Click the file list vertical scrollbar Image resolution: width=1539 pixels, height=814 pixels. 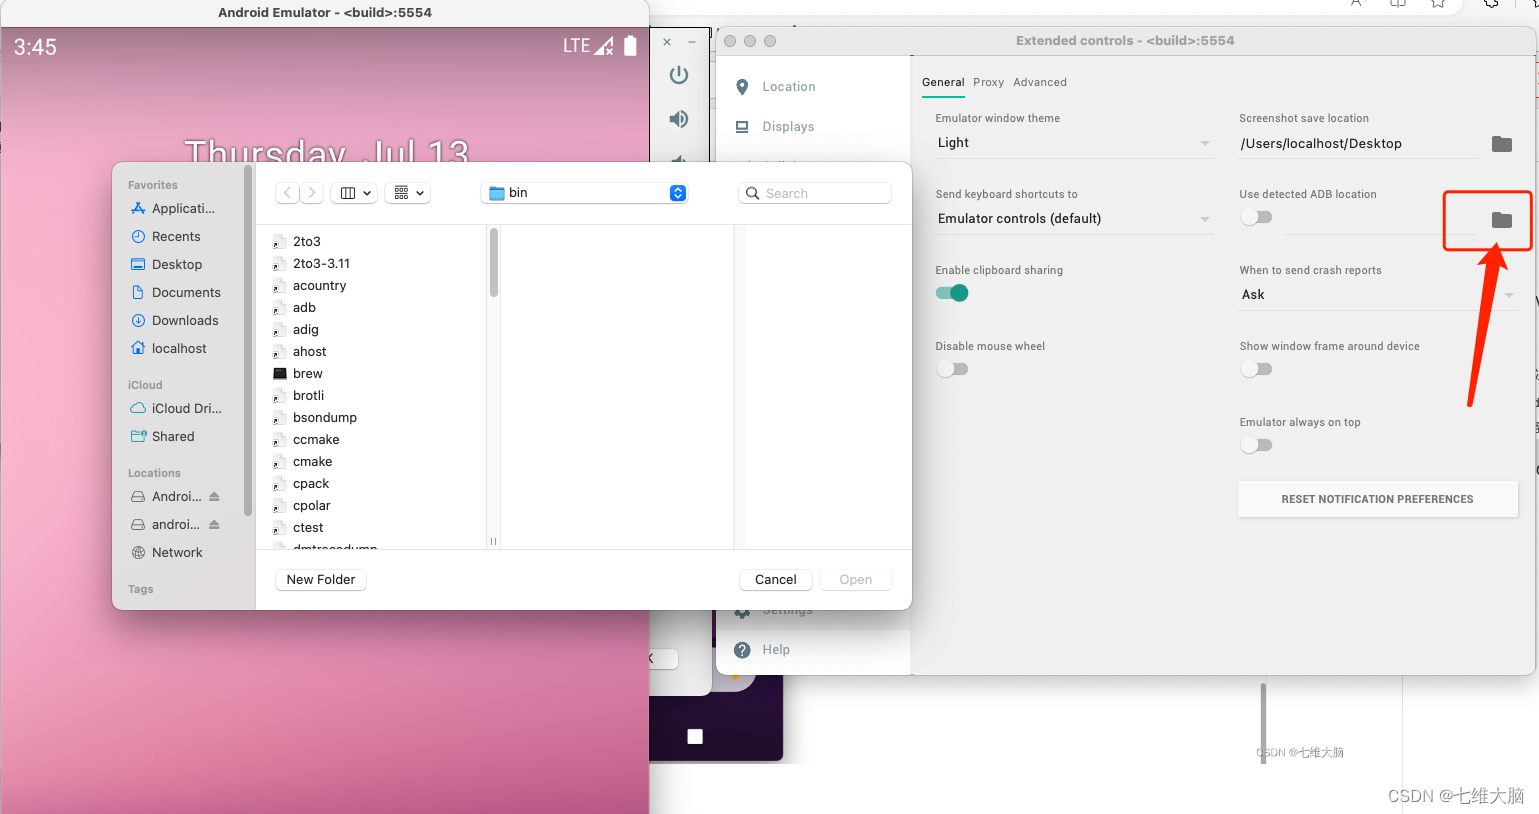[x=494, y=262]
